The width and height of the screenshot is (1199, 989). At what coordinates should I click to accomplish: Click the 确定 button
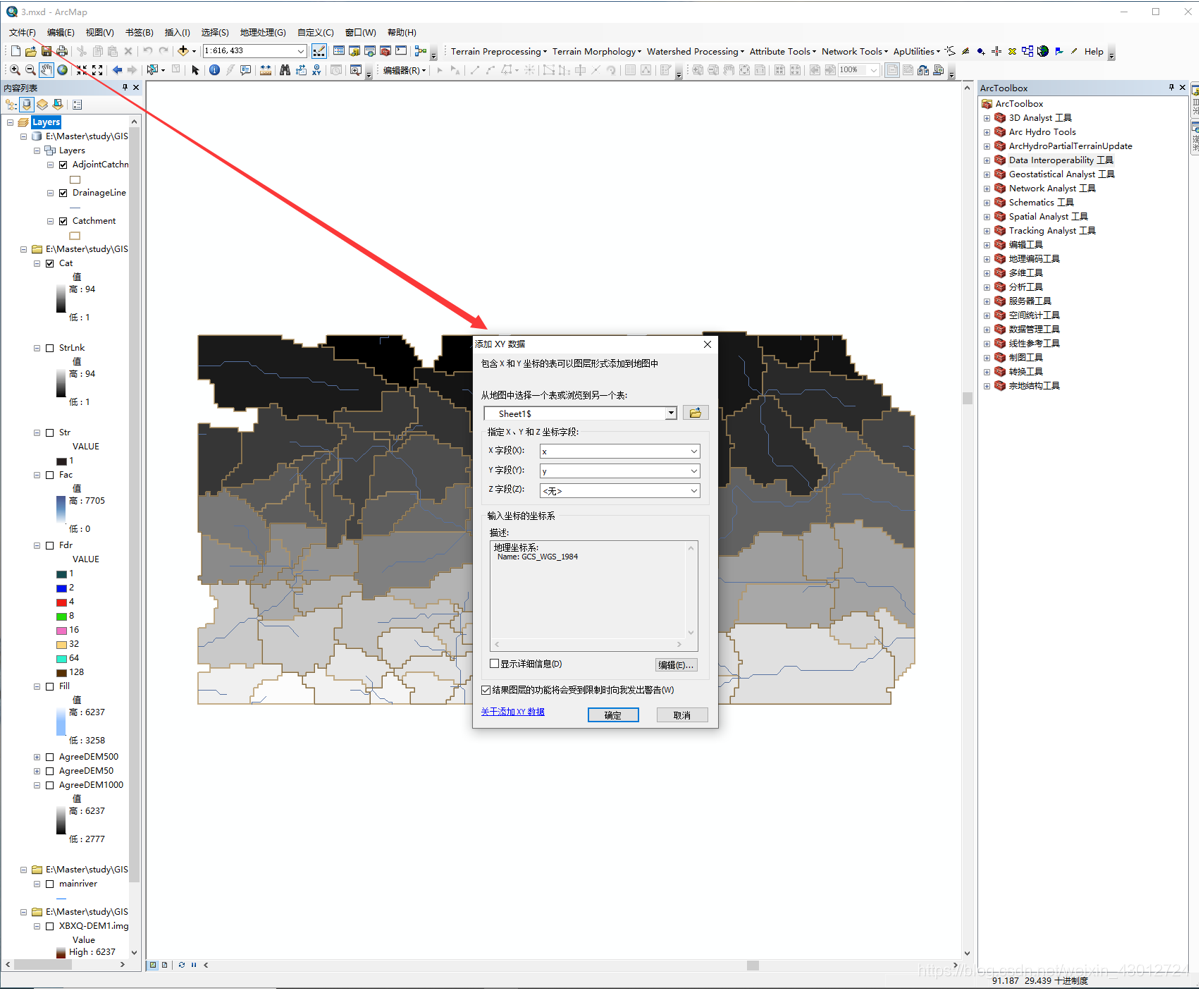pos(612,715)
